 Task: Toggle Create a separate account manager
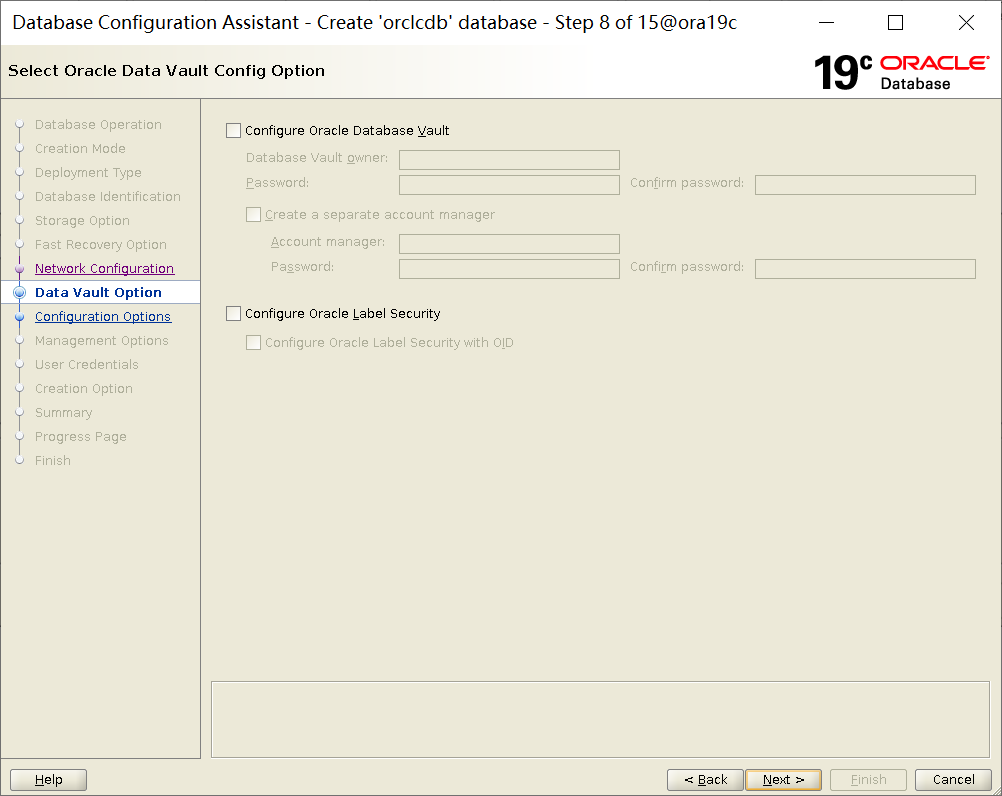click(x=254, y=215)
